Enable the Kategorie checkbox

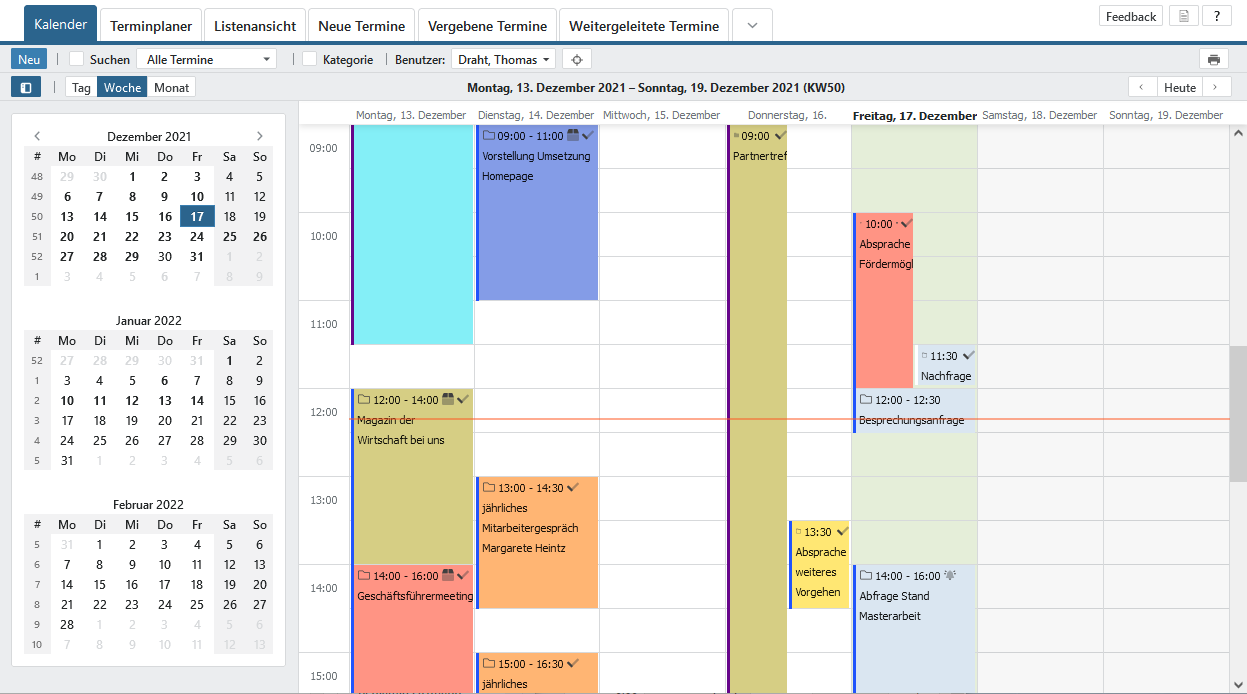click(x=310, y=59)
